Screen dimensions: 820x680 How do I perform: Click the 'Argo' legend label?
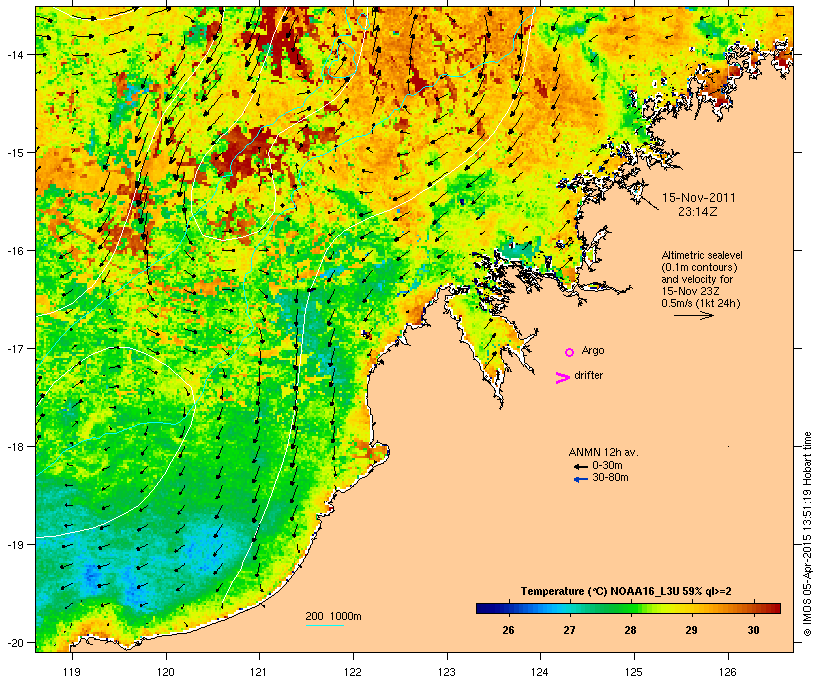point(593,350)
